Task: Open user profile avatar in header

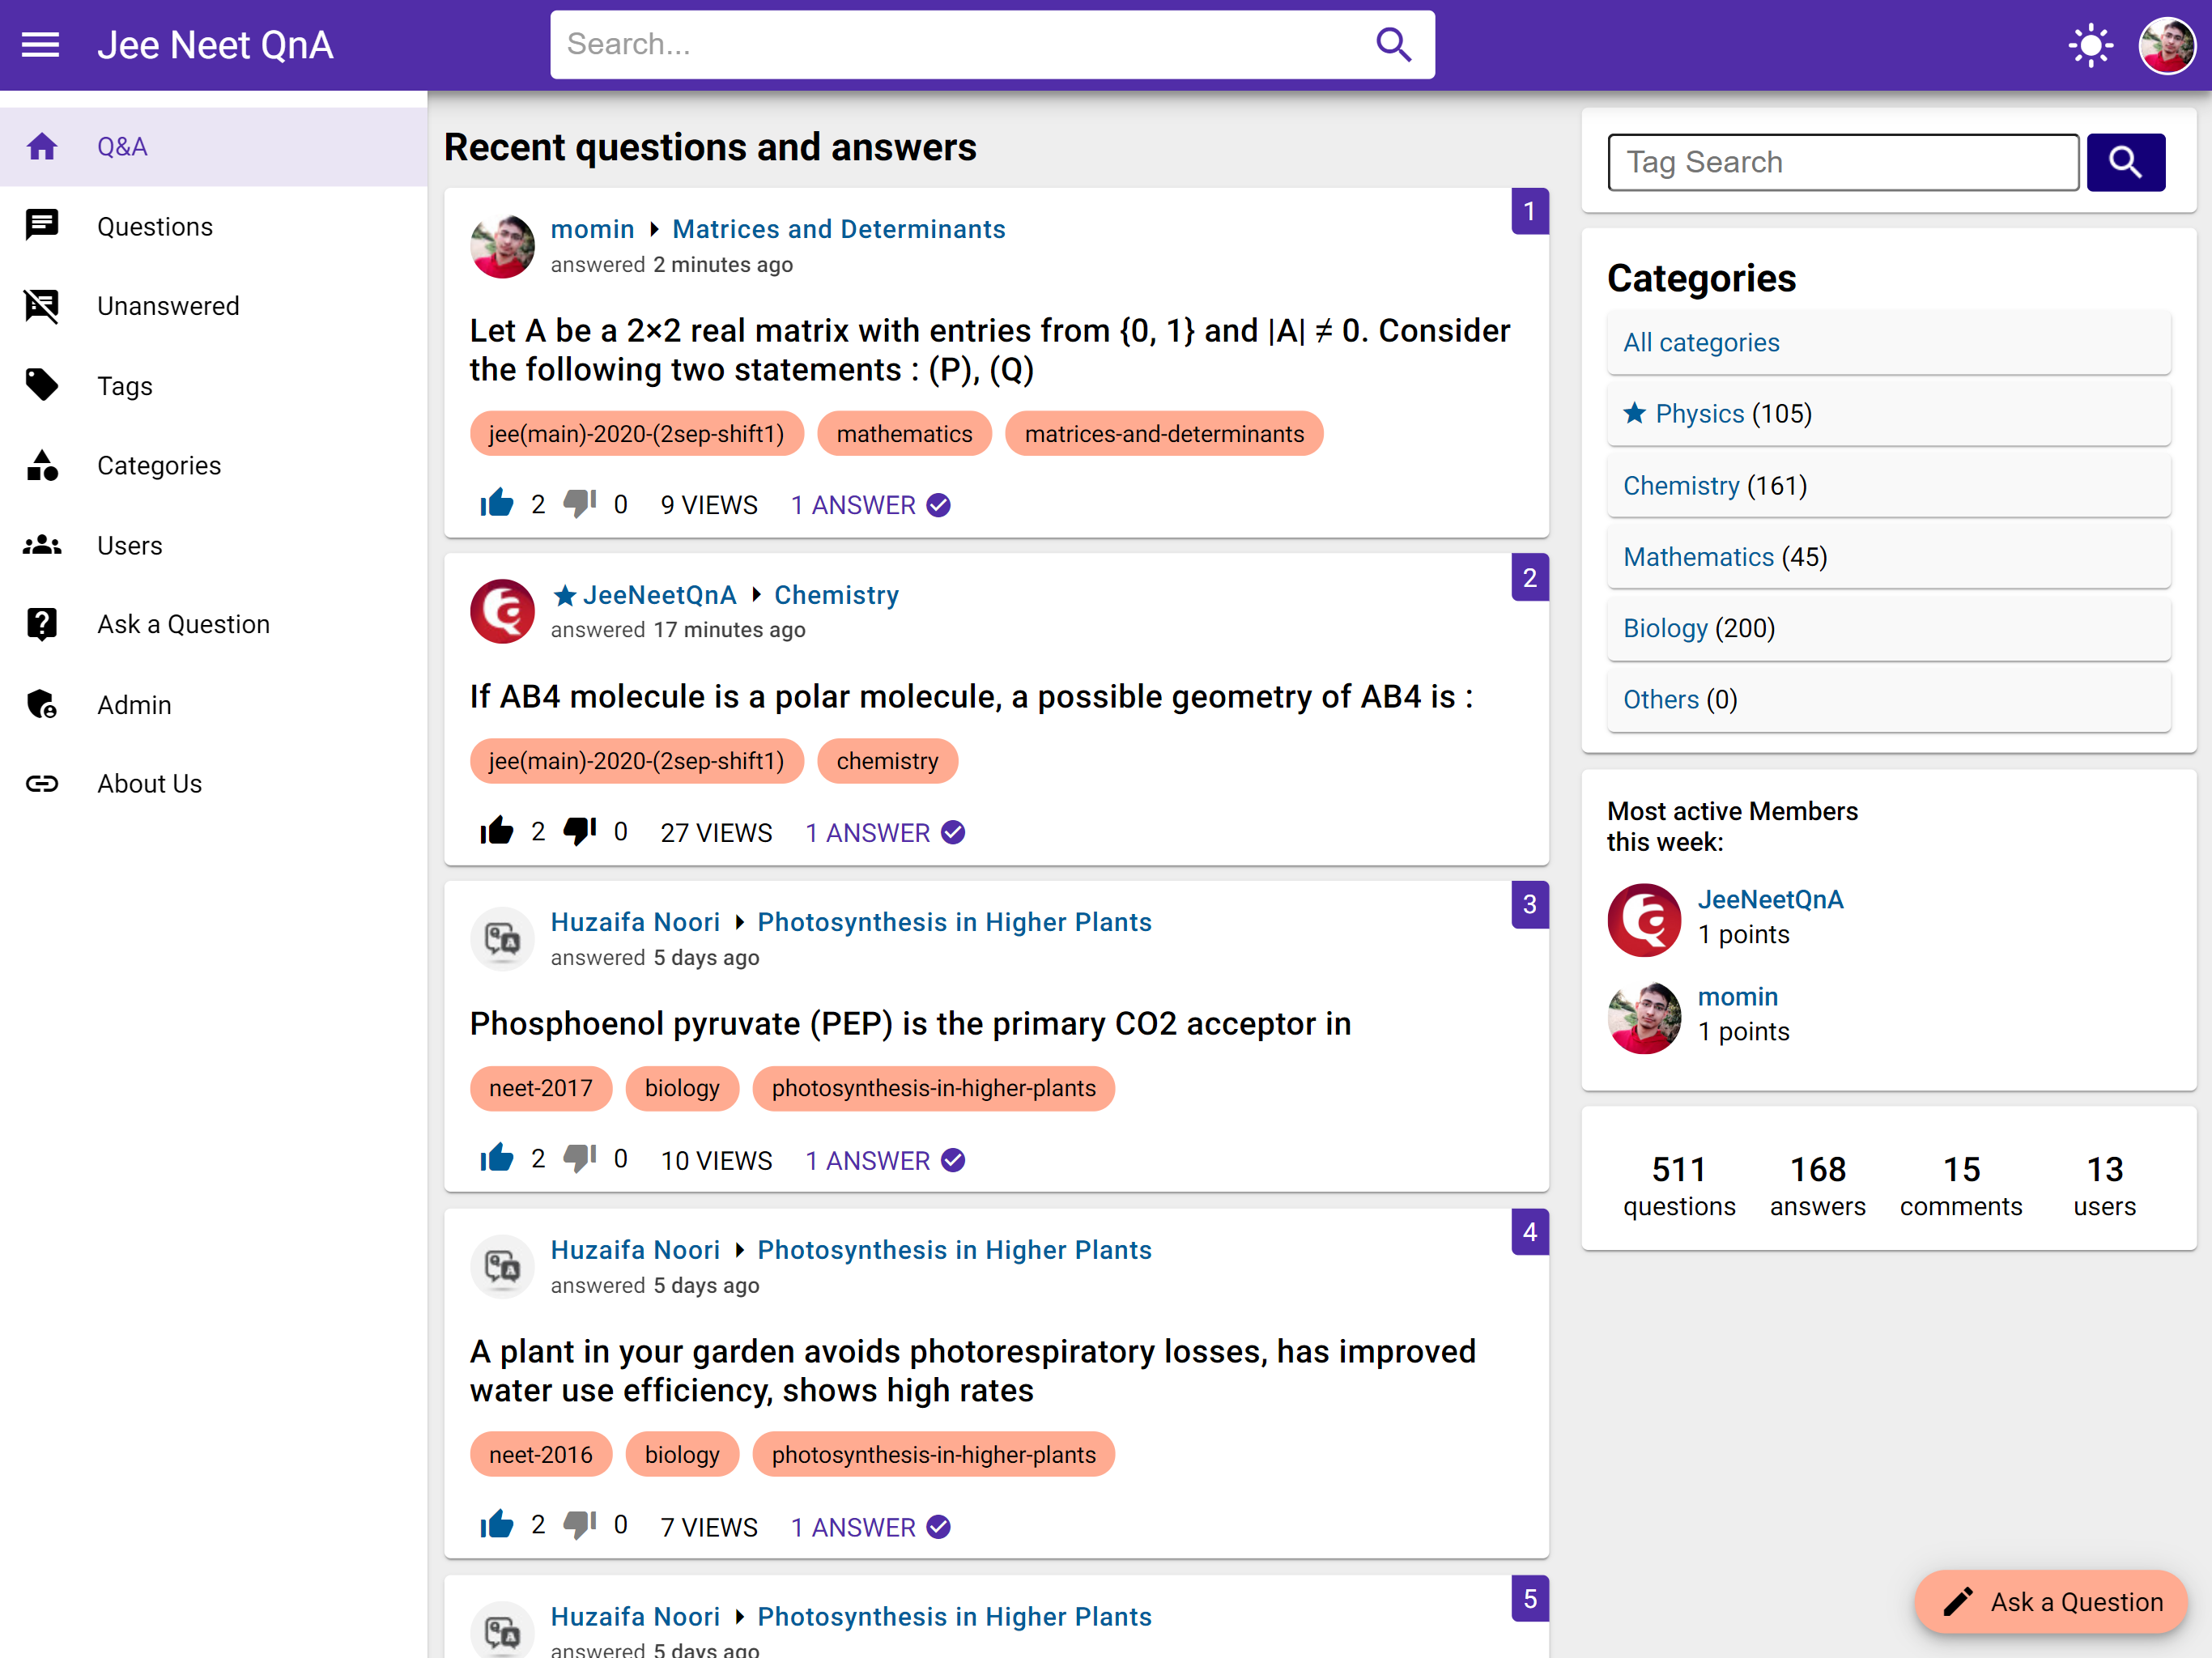Action: click(x=2166, y=45)
